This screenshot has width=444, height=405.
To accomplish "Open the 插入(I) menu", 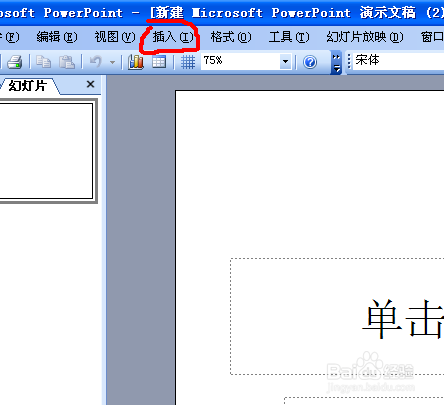I will (173, 37).
